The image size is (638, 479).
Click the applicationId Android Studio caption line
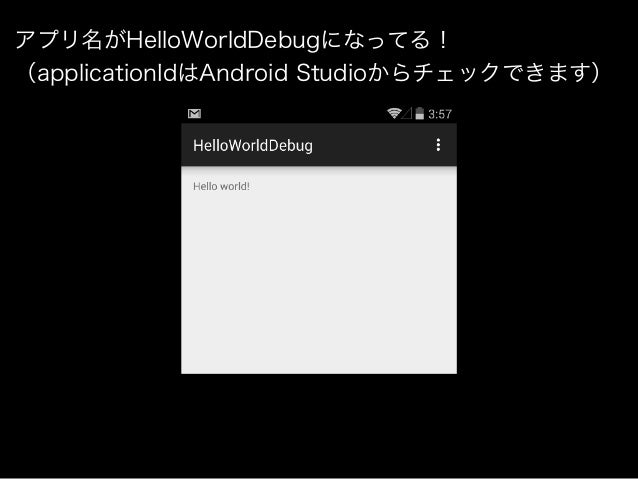(312, 73)
